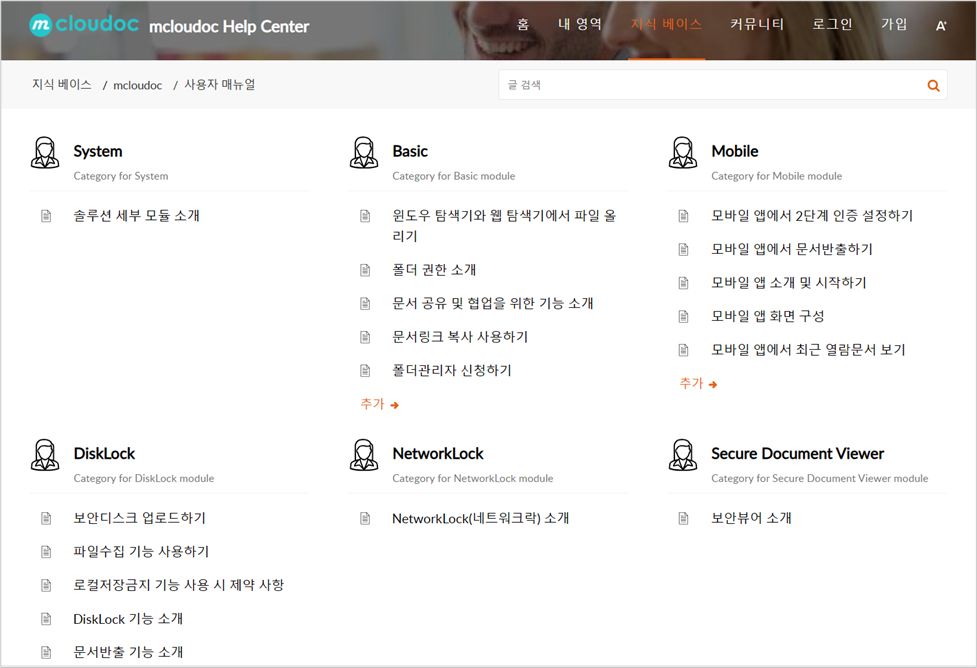
Task: Click the mcloudoc Help Center title
Action: coord(229,27)
